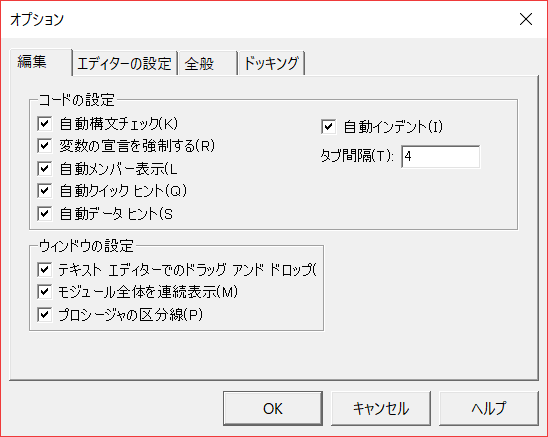Click the キャンセル button
The width and height of the screenshot is (548, 437).
coord(381,408)
